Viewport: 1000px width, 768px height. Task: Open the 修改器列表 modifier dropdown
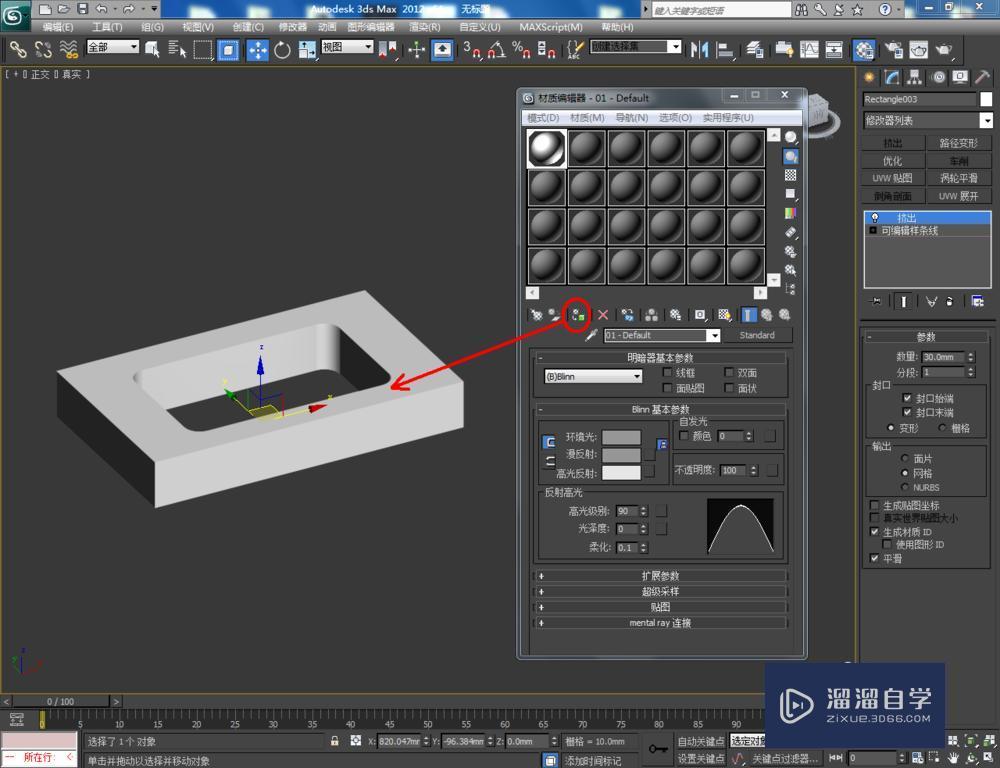926,120
